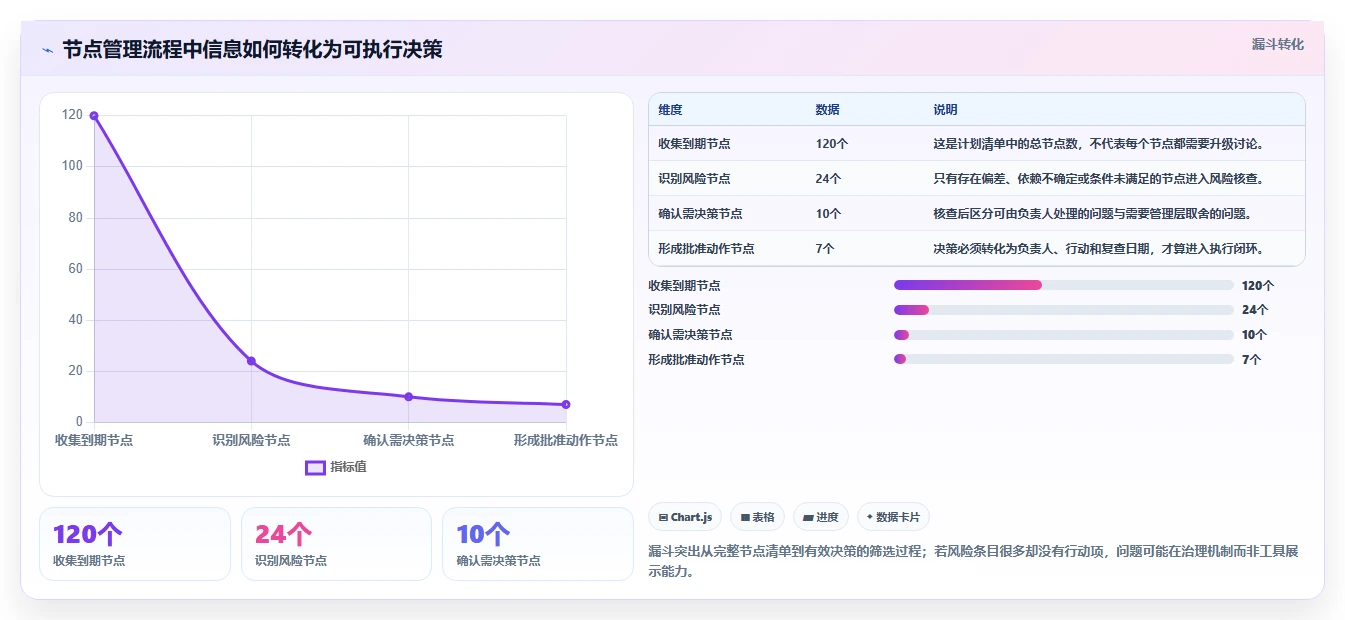Click the chart data point above 形成批准动作节点
Viewport: 1345px width, 620px height.
click(566, 404)
